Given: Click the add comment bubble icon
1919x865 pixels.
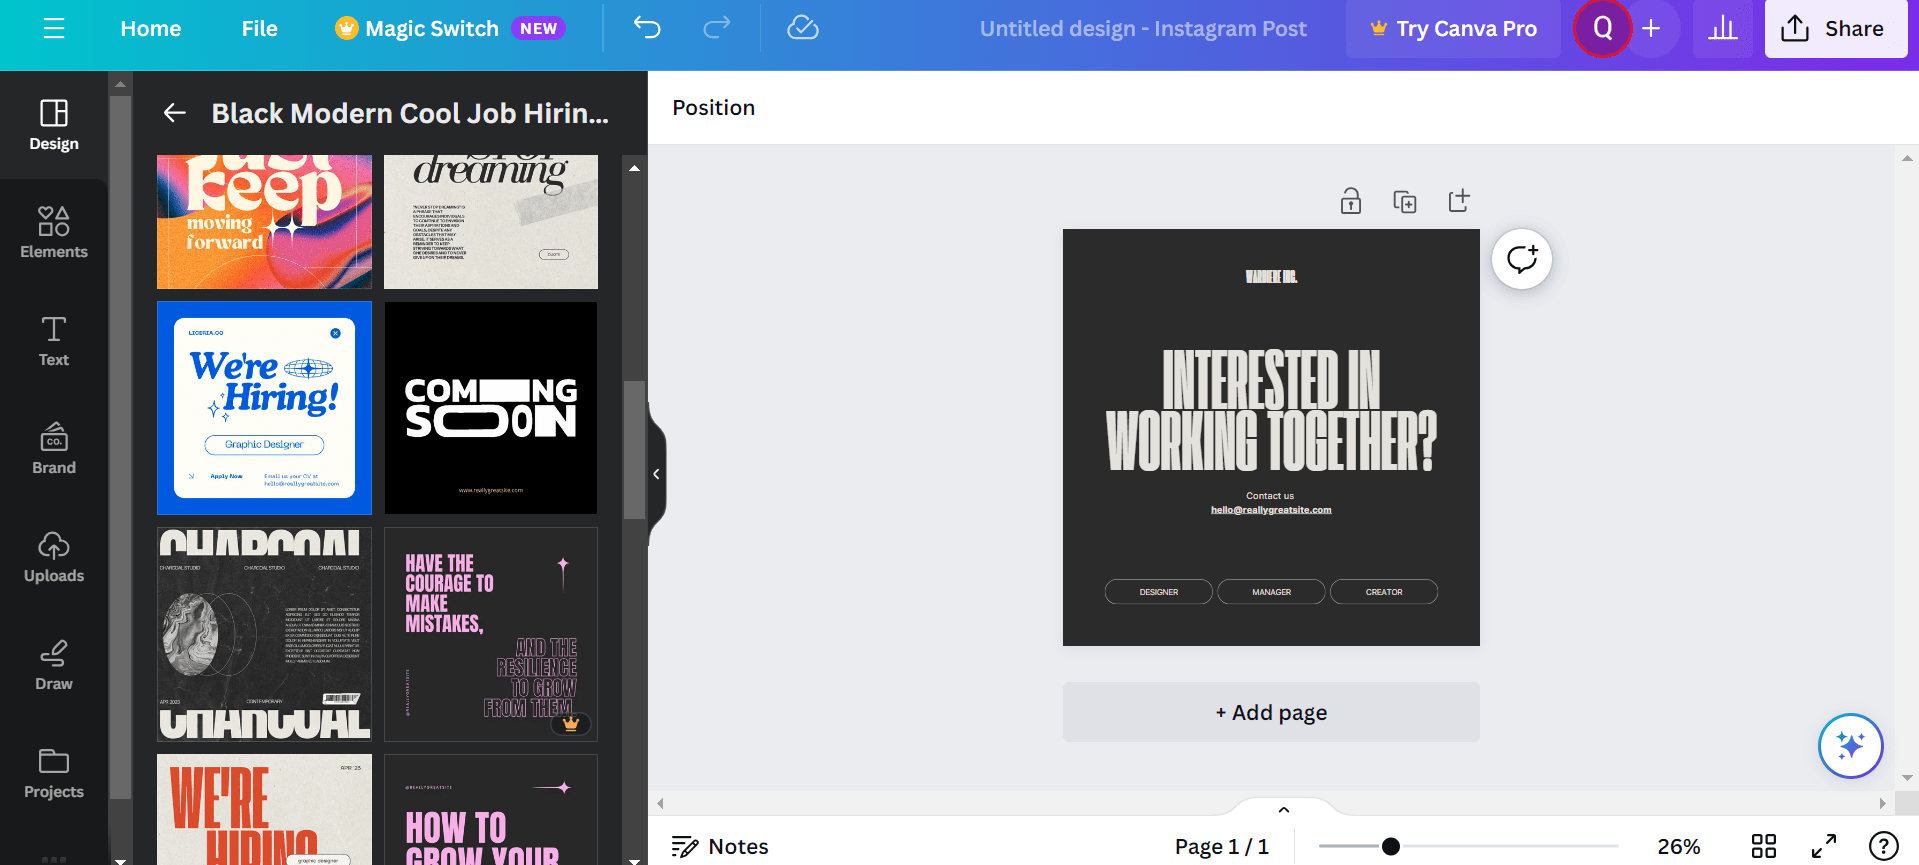Looking at the screenshot, I should (x=1521, y=259).
